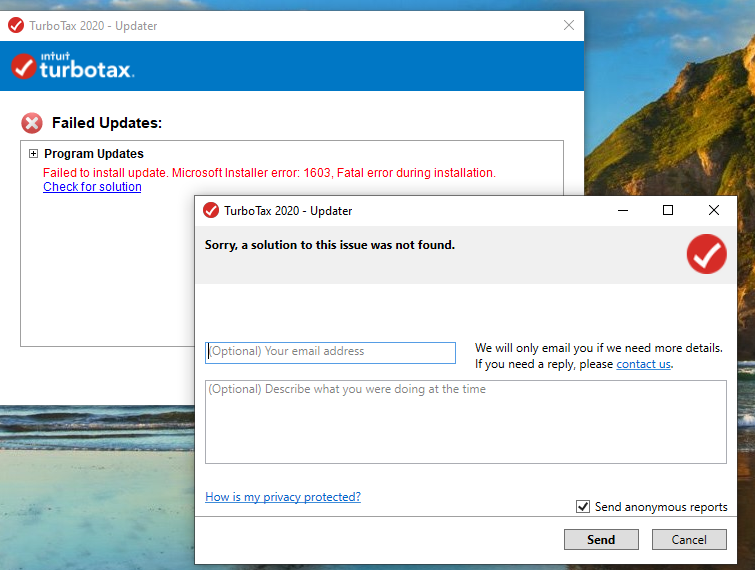Click the describe what you were doing box
This screenshot has width=755, height=570.
466,422
